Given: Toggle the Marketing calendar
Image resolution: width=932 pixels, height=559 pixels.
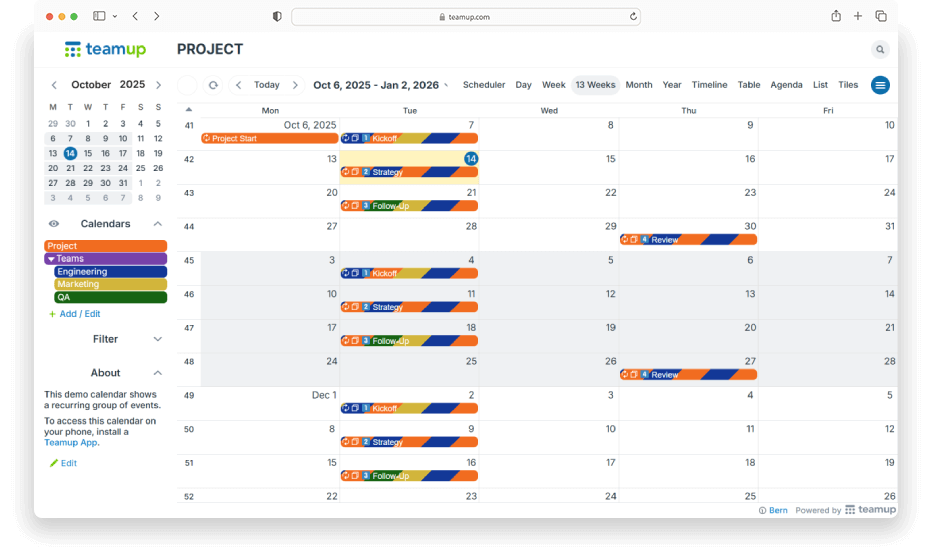Looking at the screenshot, I should click(110, 284).
